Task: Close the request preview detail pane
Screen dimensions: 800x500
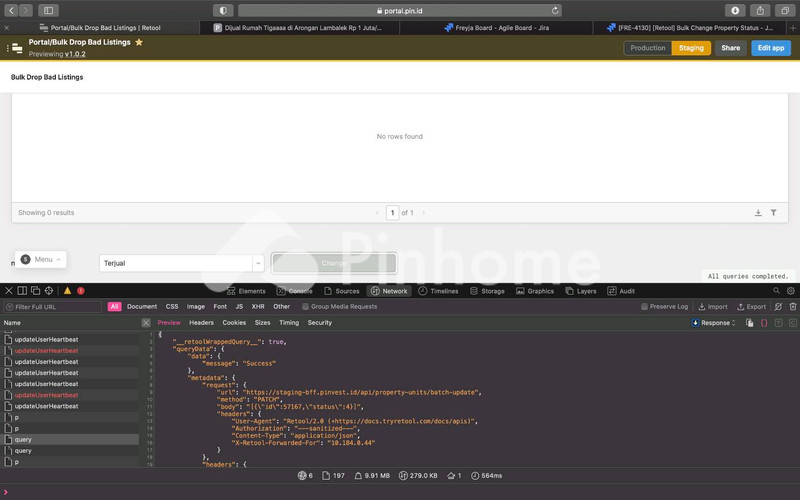Action: point(146,323)
